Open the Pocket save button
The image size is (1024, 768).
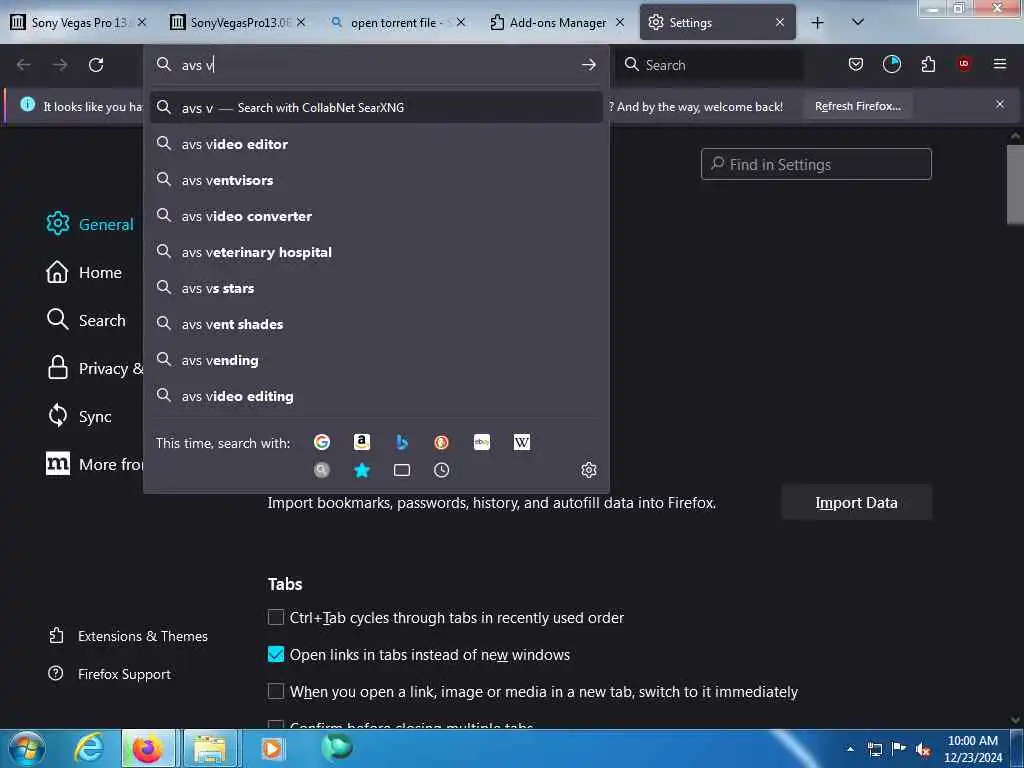point(856,64)
